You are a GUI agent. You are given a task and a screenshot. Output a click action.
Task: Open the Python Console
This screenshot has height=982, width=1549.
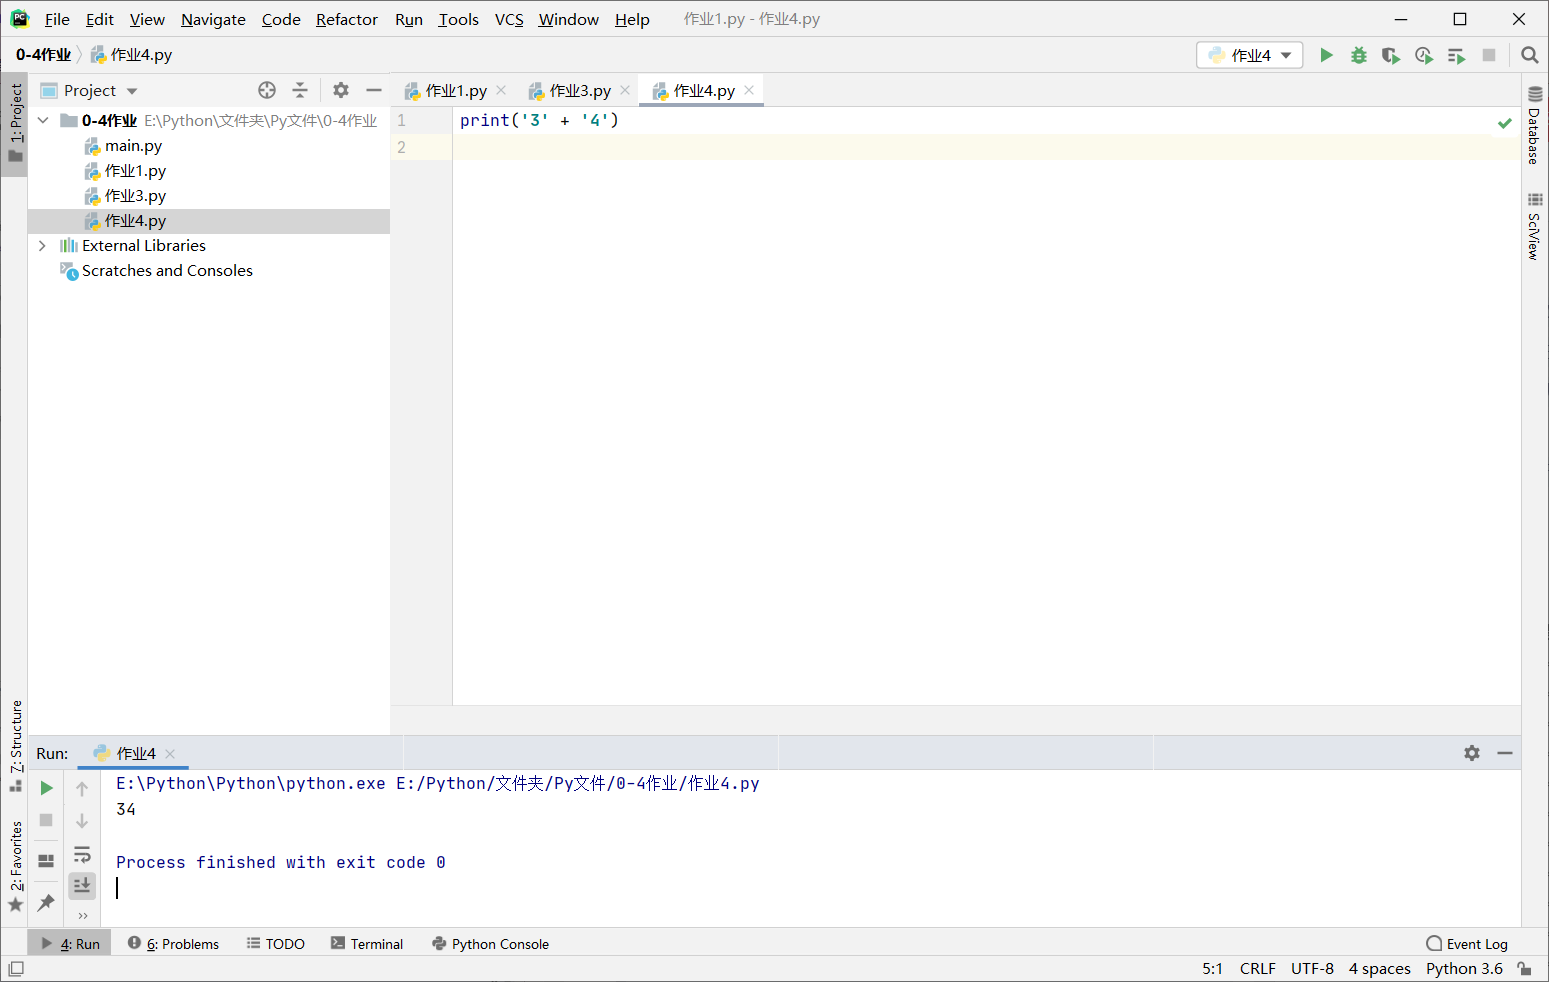click(x=490, y=943)
